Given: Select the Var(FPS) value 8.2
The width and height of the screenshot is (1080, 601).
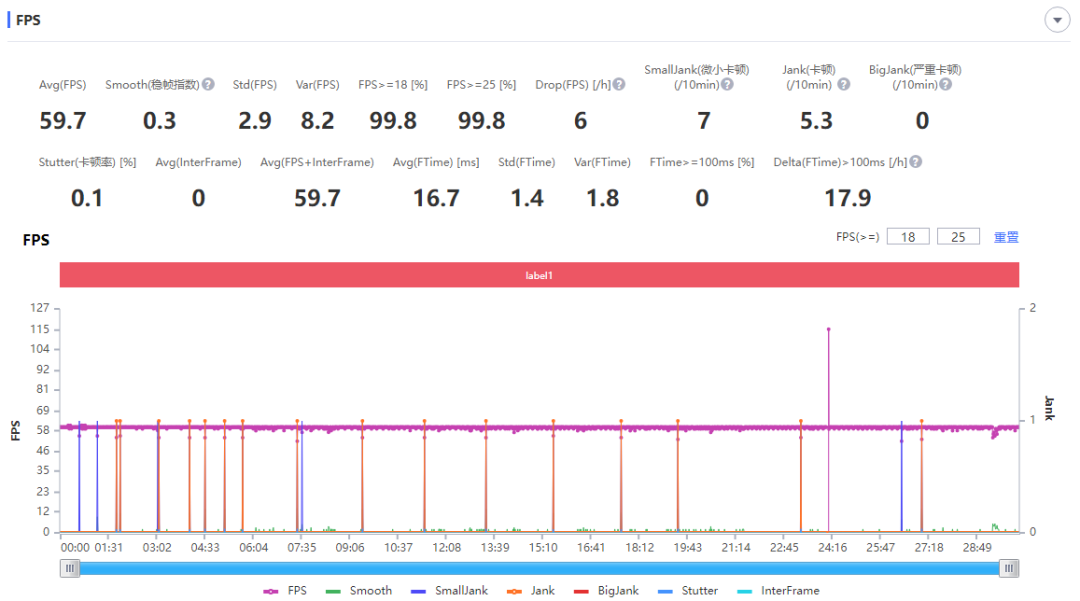Looking at the screenshot, I should point(318,121).
